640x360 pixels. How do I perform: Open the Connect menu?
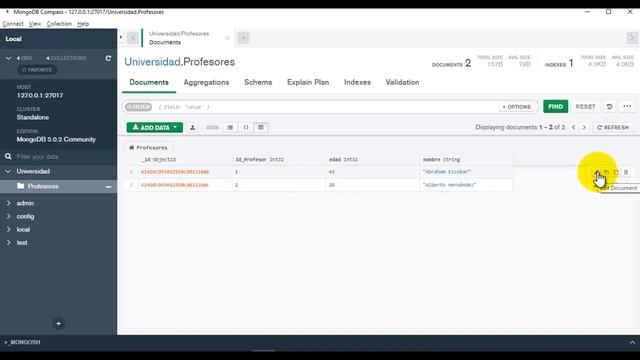coord(13,24)
